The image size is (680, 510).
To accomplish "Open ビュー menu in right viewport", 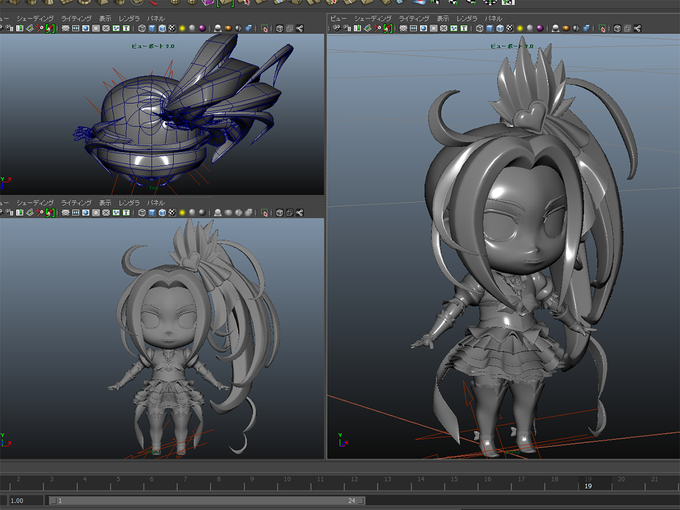I will click(x=338, y=19).
